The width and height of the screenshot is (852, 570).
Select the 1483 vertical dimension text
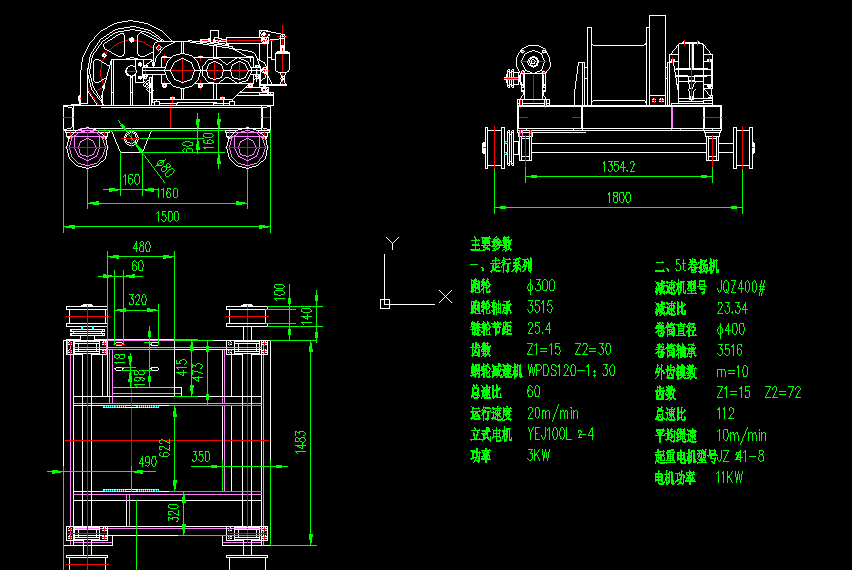(301, 442)
